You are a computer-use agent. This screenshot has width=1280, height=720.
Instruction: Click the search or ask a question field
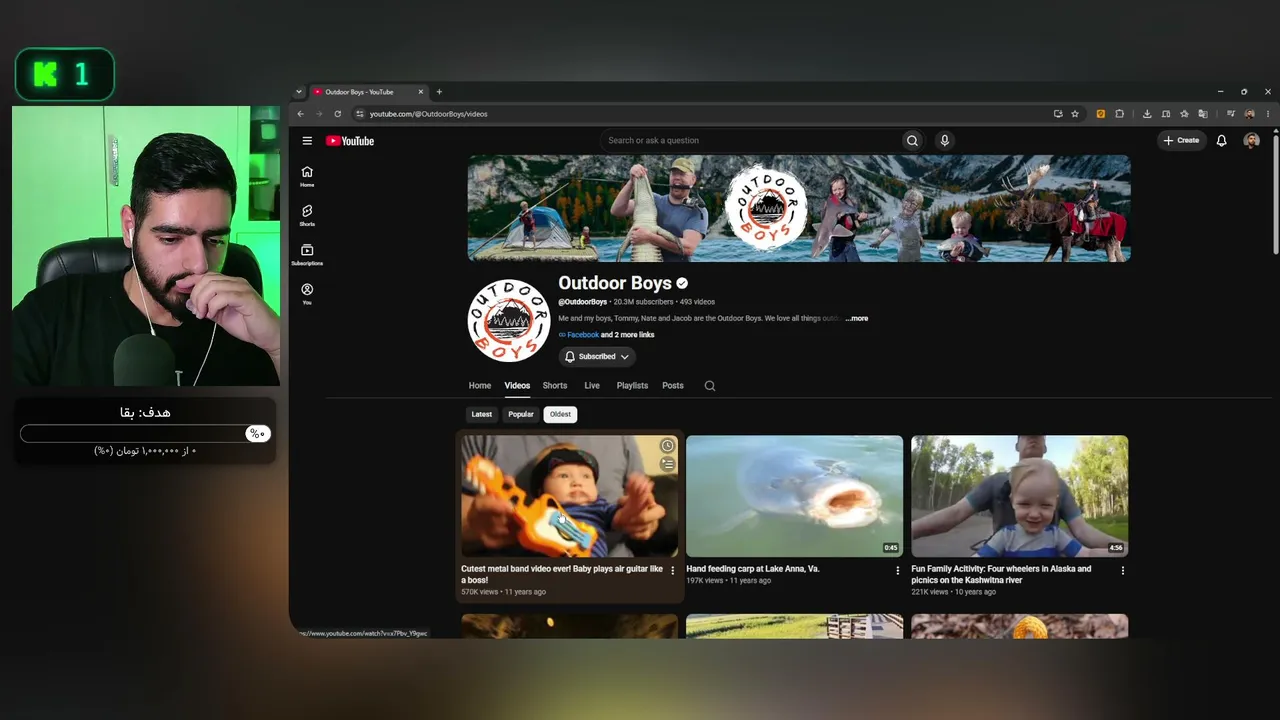point(750,141)
